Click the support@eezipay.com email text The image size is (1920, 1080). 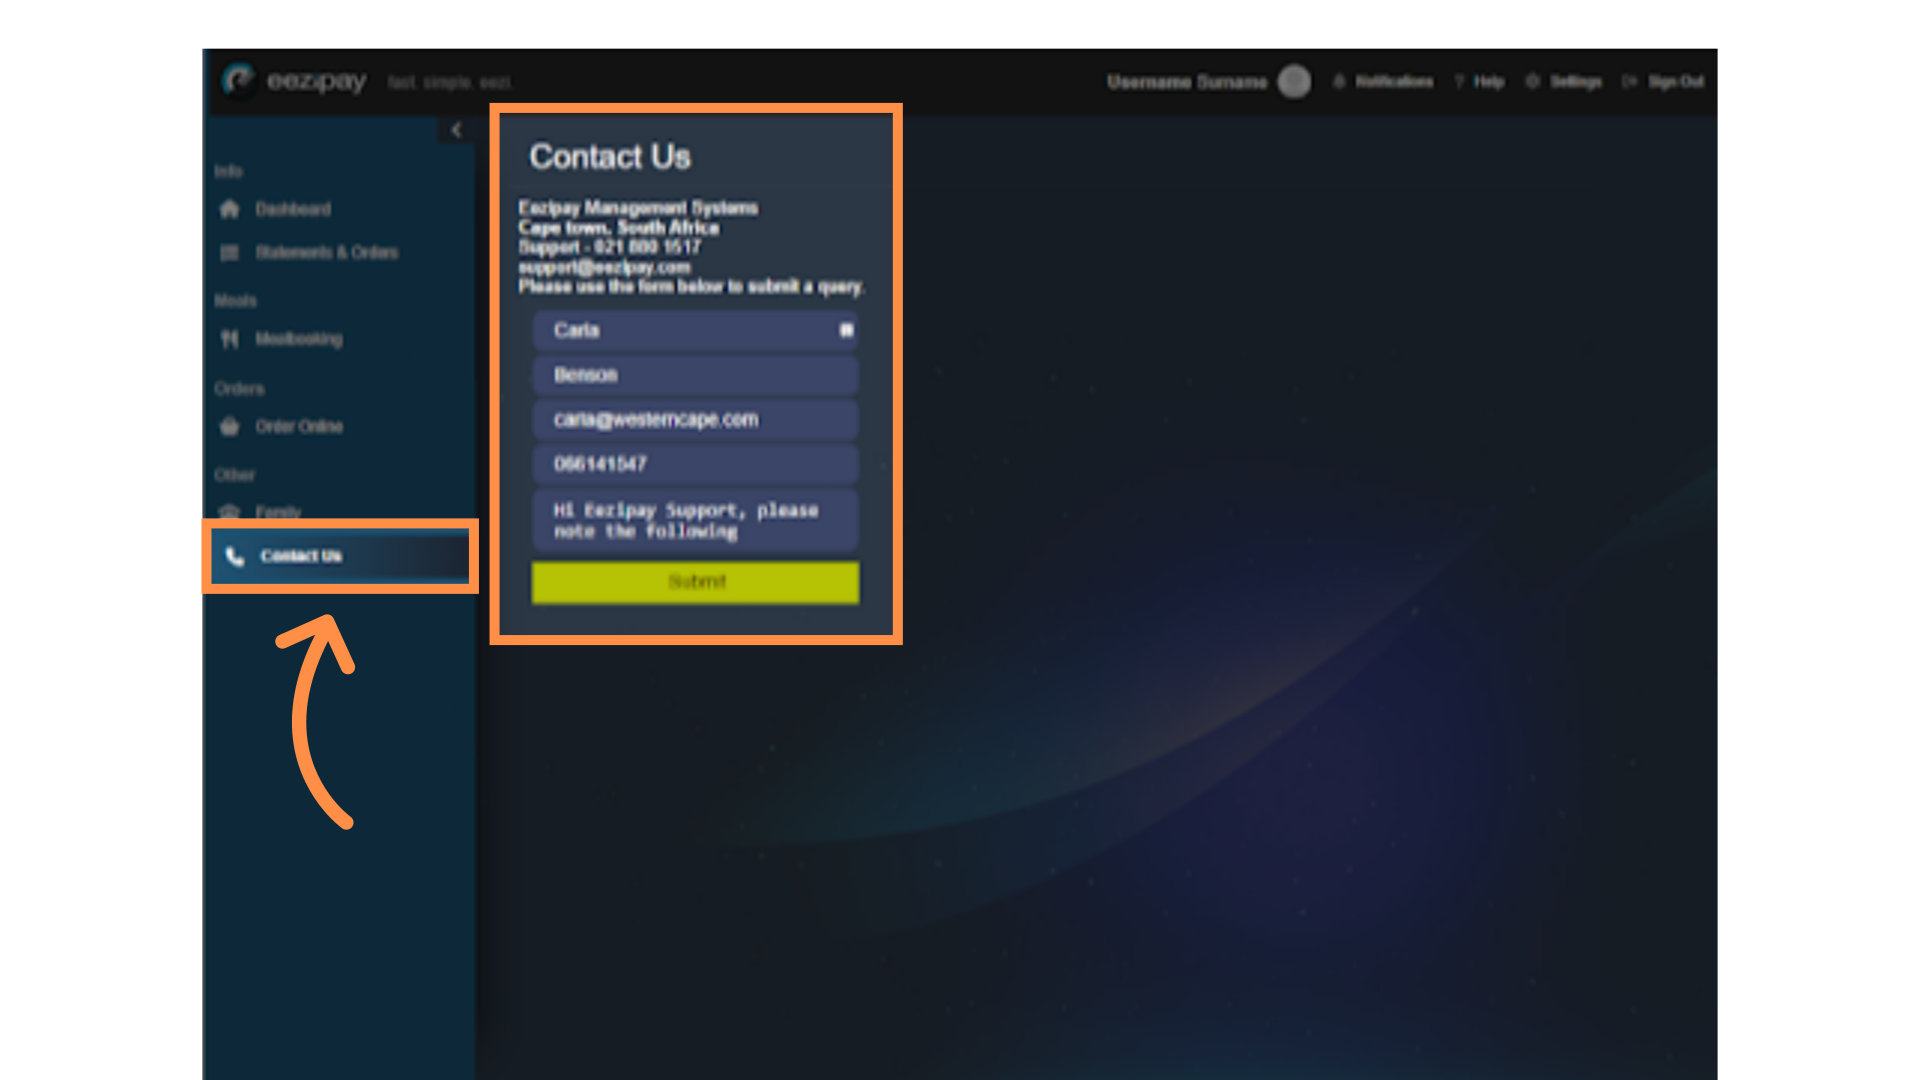(x=604, y=267)
